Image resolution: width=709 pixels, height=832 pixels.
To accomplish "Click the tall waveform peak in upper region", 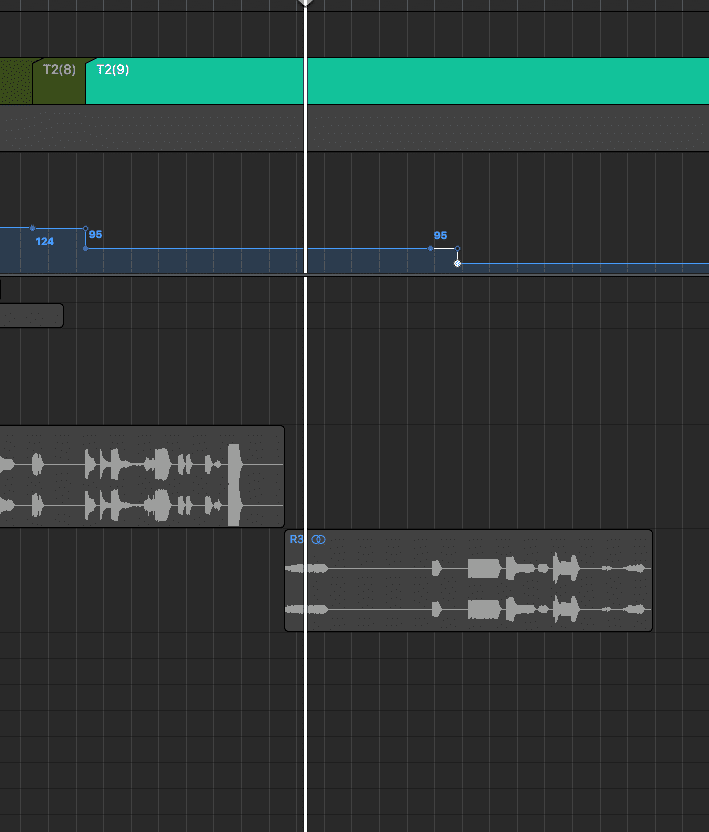I will click(235, 484).
